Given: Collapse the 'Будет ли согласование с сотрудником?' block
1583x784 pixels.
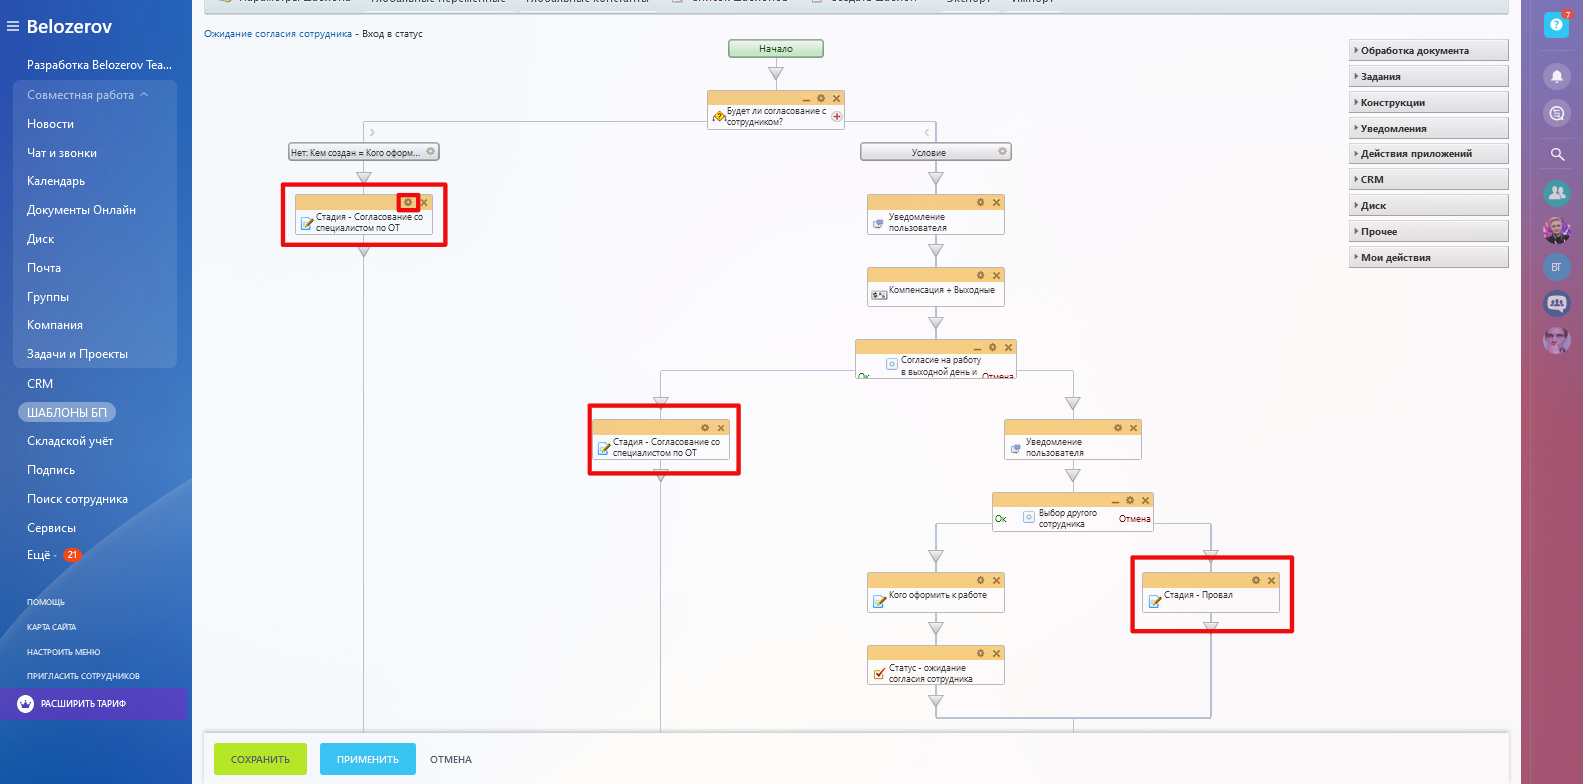Looking at the screenshot, I should click(x=806, y=99).
